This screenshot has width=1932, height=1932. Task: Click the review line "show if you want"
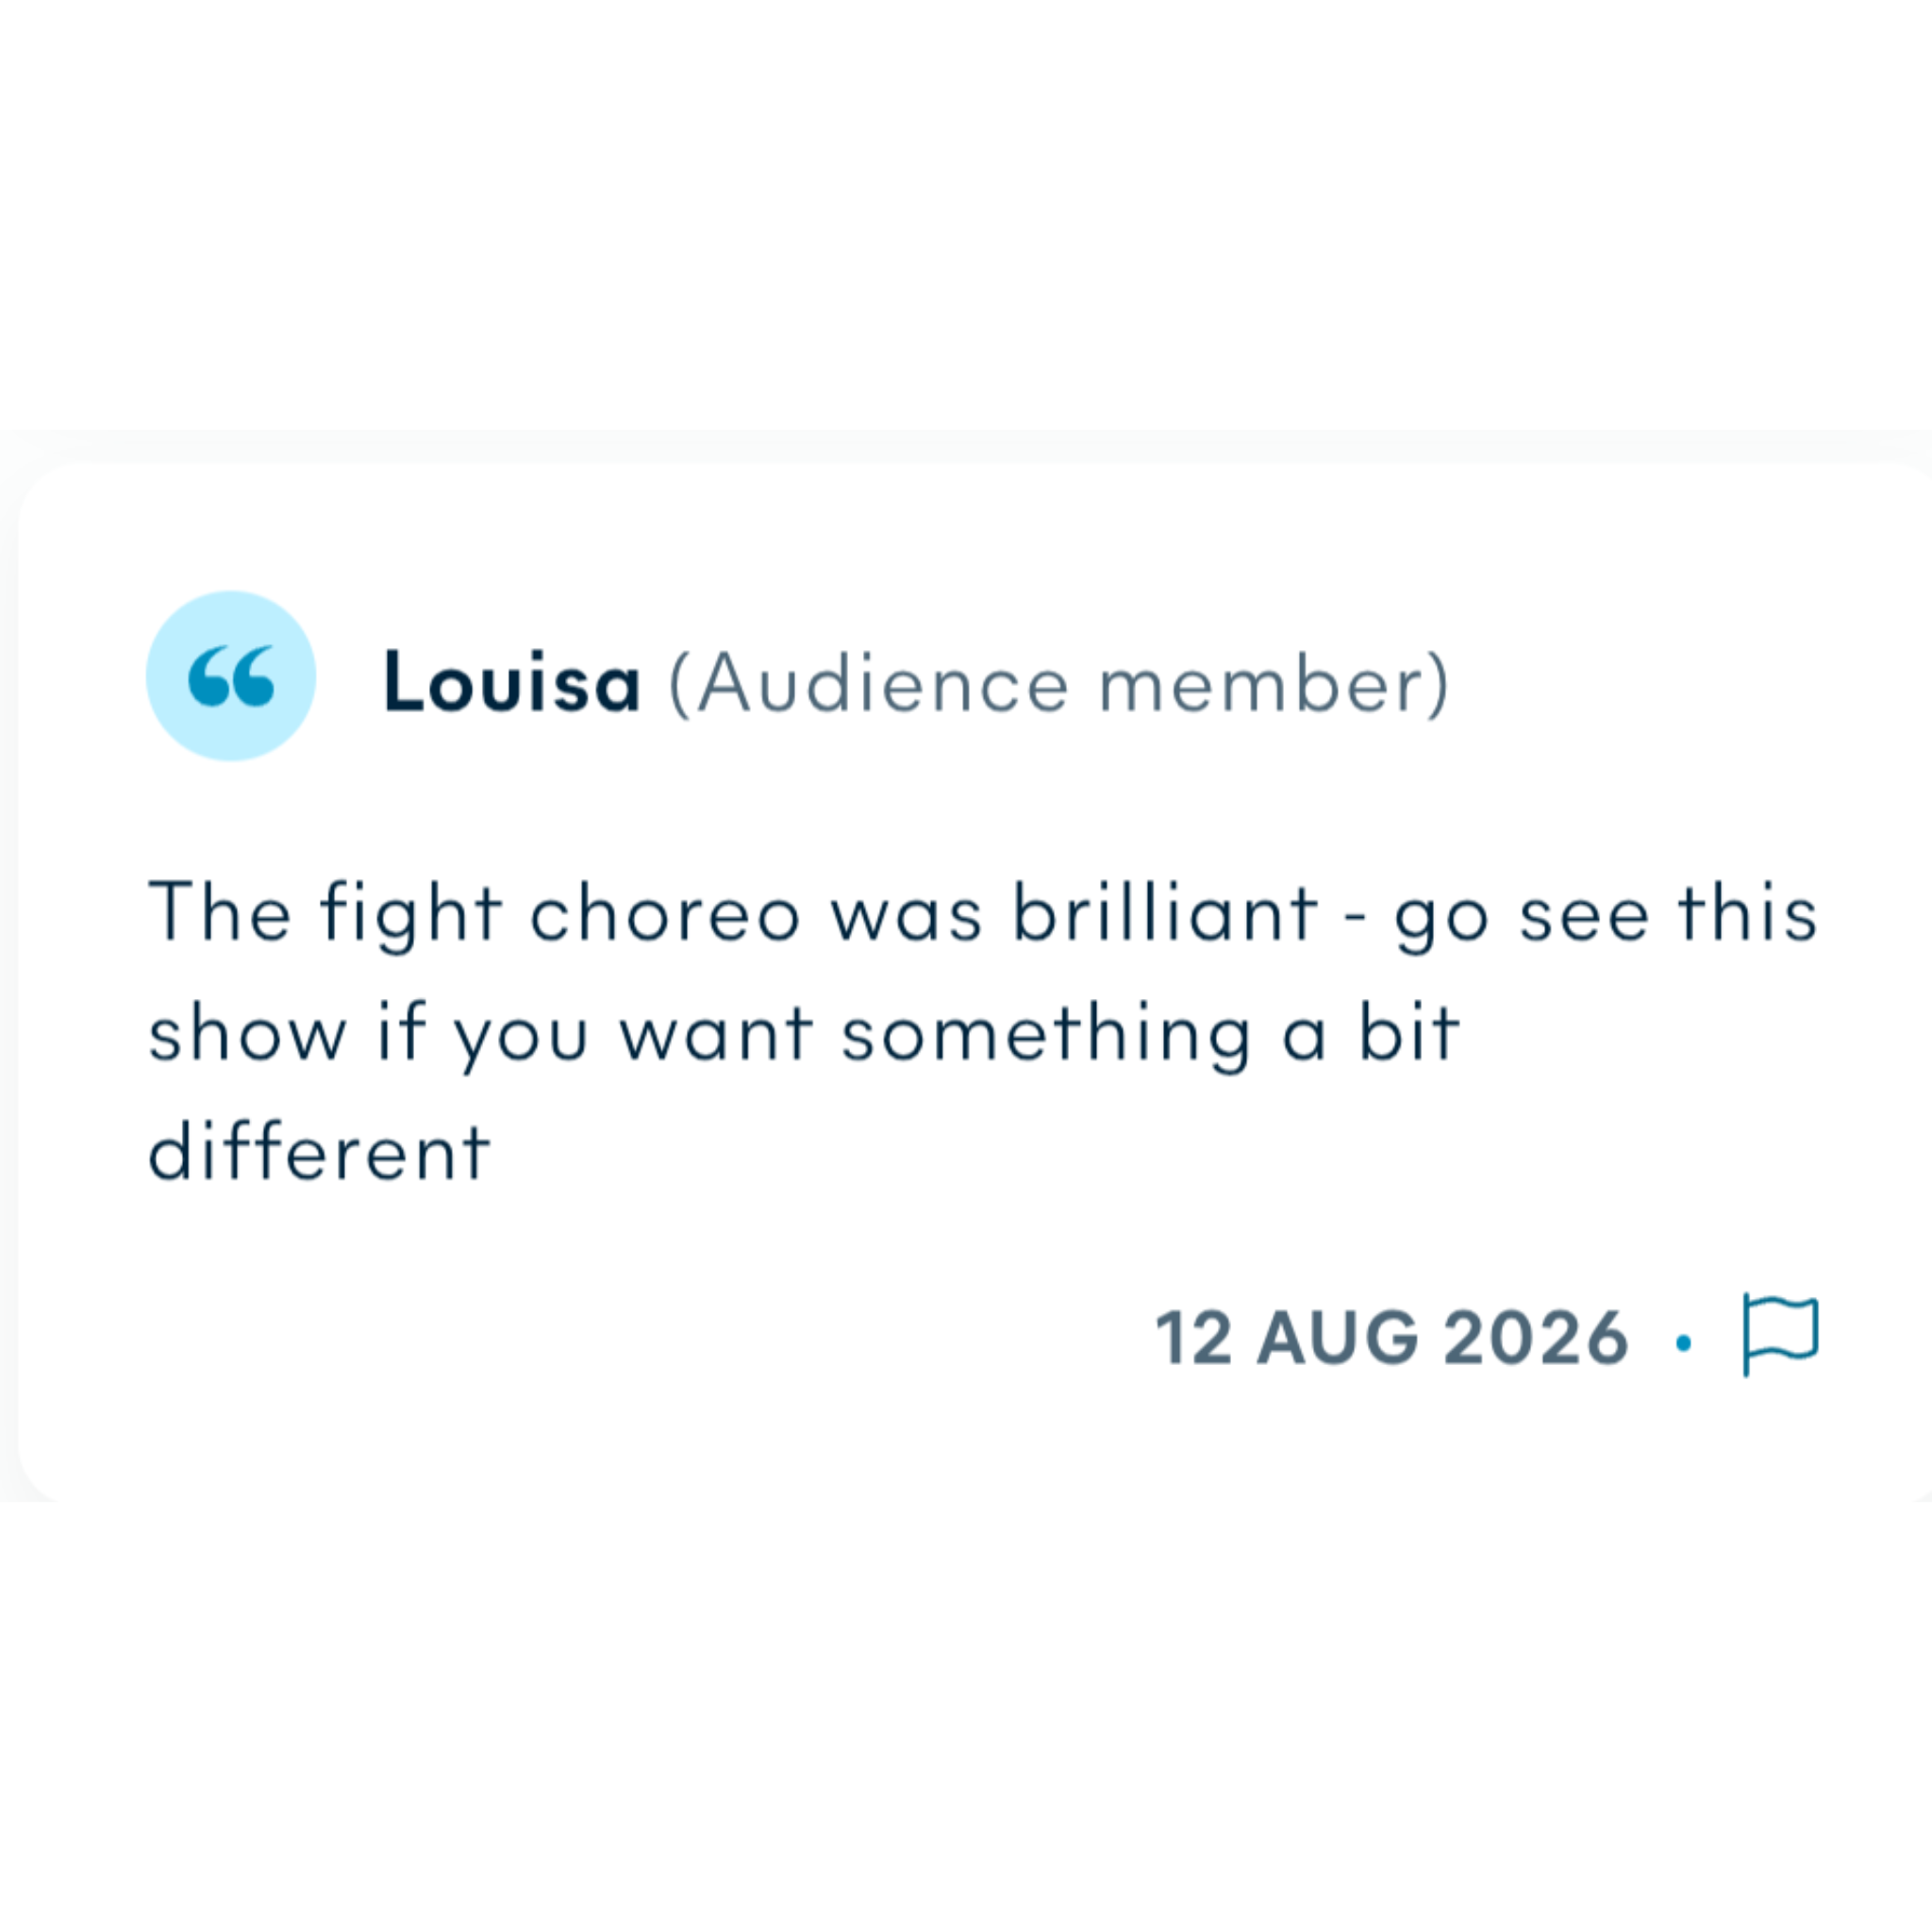[x=805, y=1035]
